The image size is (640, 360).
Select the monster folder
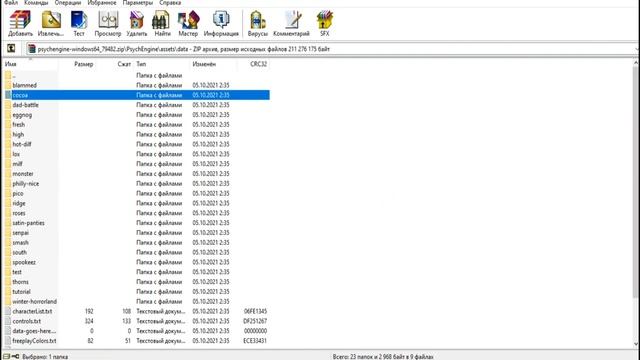pyautogui.click(x=23, y=173)
